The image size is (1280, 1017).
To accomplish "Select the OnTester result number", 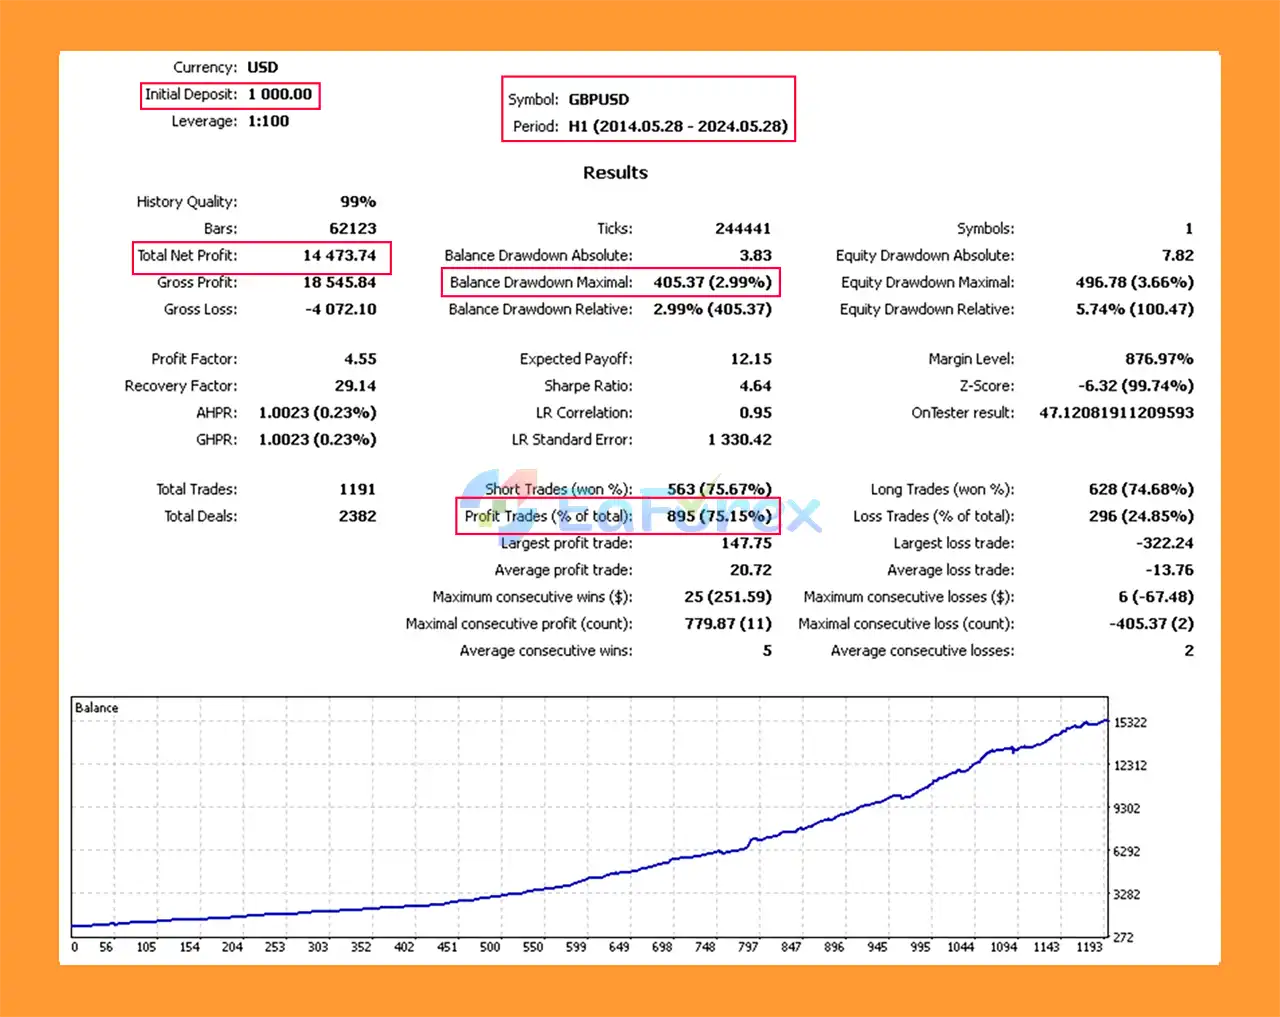I will tap(1116, 412).
